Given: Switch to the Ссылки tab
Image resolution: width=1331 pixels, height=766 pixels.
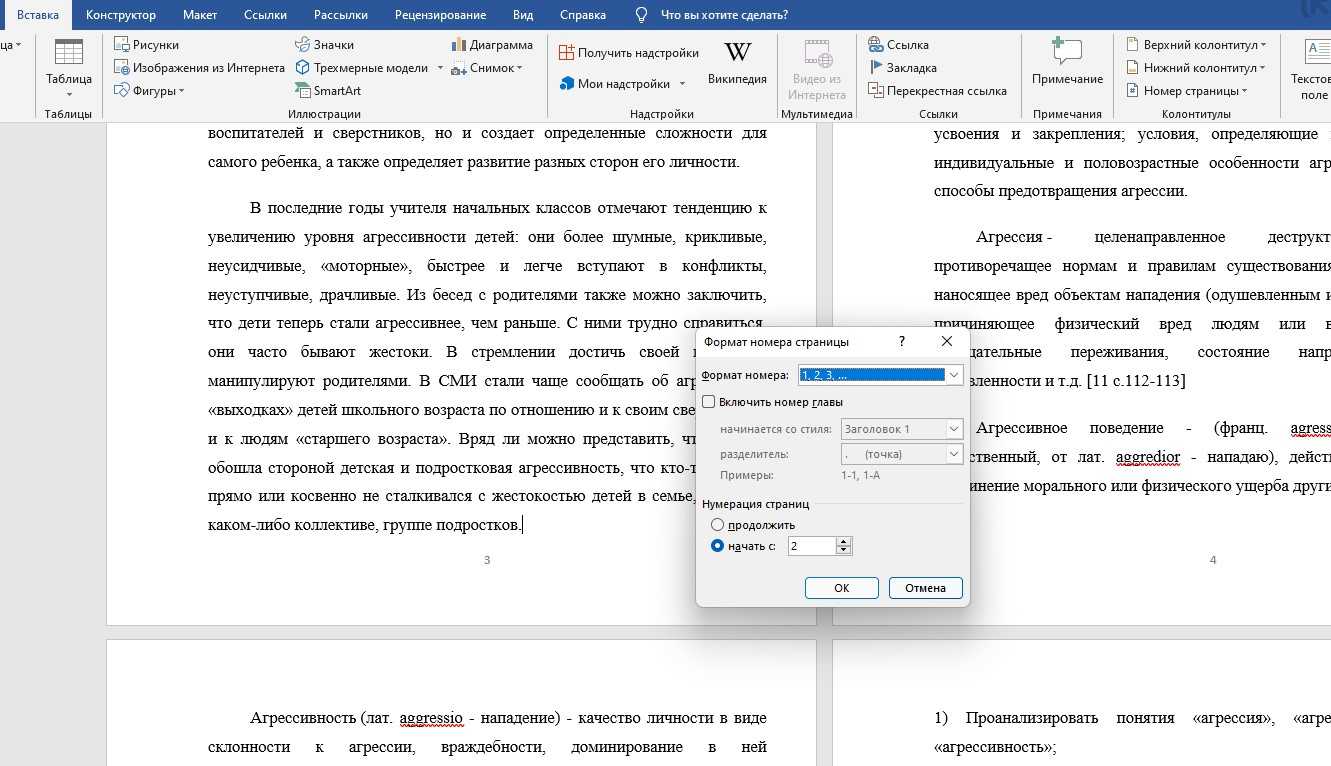Looking at the screenshot, I should 265,15.
